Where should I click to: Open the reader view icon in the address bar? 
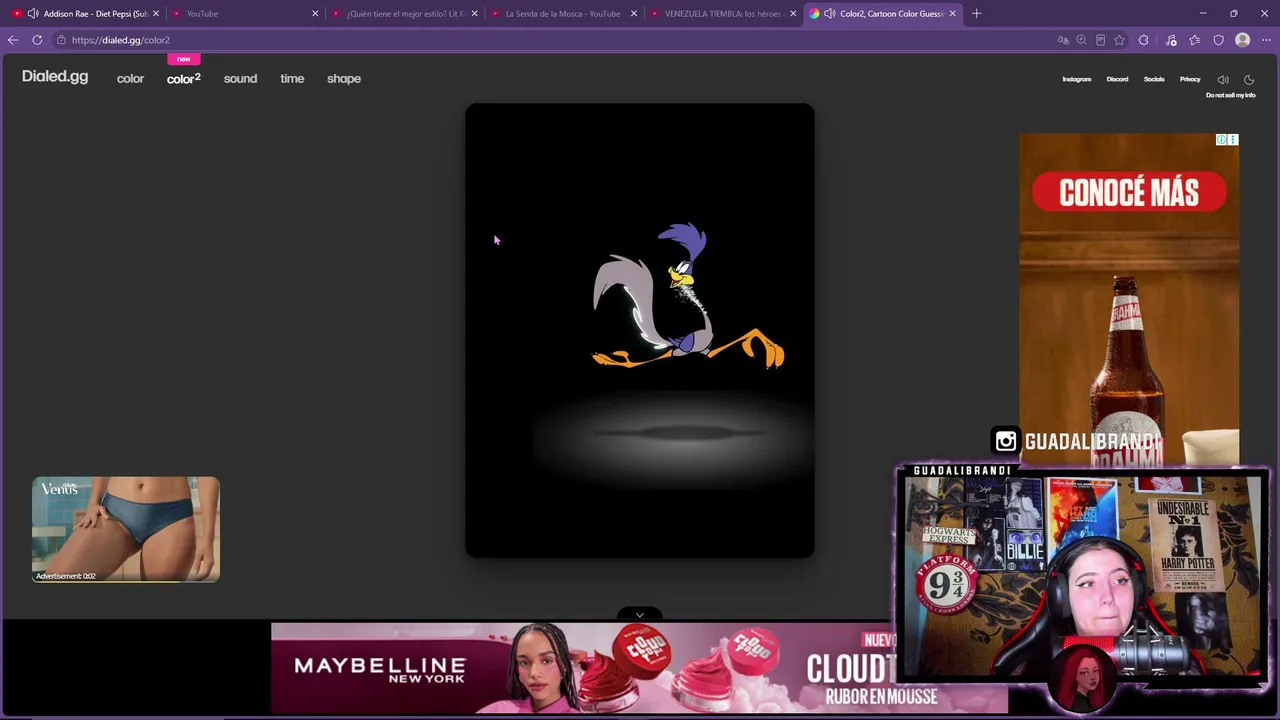click(1100, 40)
